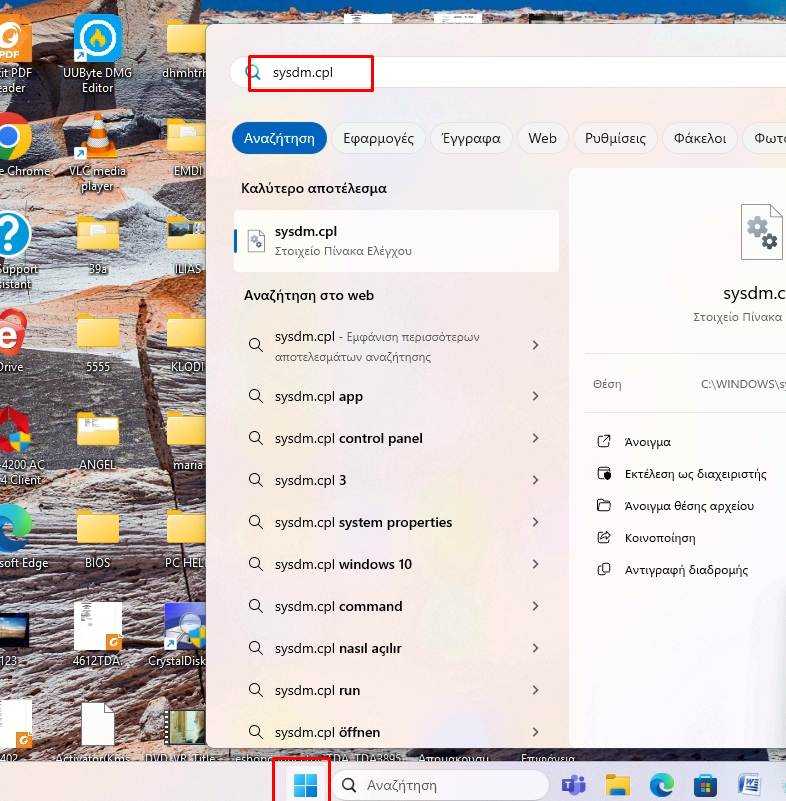Switch to the 'Εφαρμογές' filter tab
The width and height of the screenshot is (786, 801).
pos(378,138)
